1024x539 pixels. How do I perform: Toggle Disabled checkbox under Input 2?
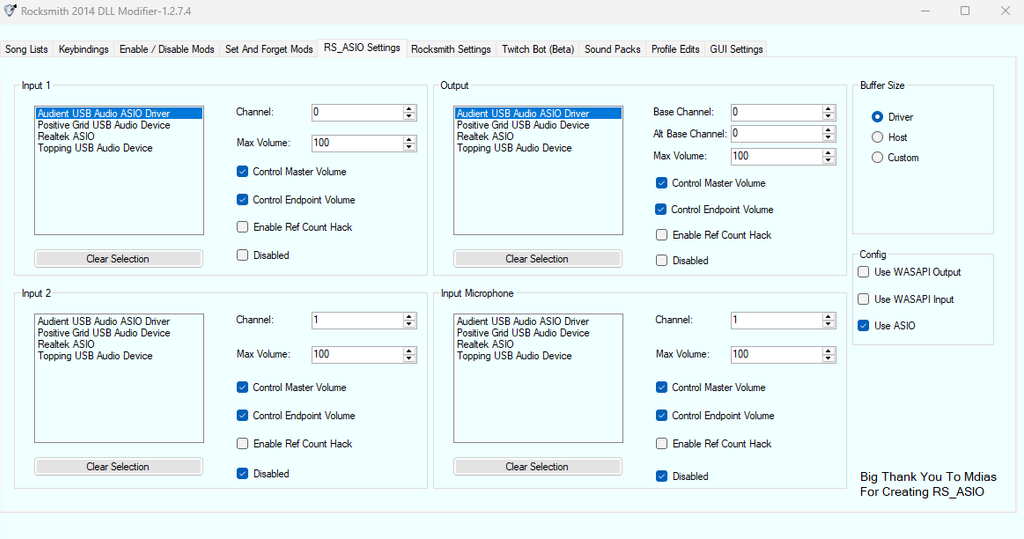pos(243,474)
